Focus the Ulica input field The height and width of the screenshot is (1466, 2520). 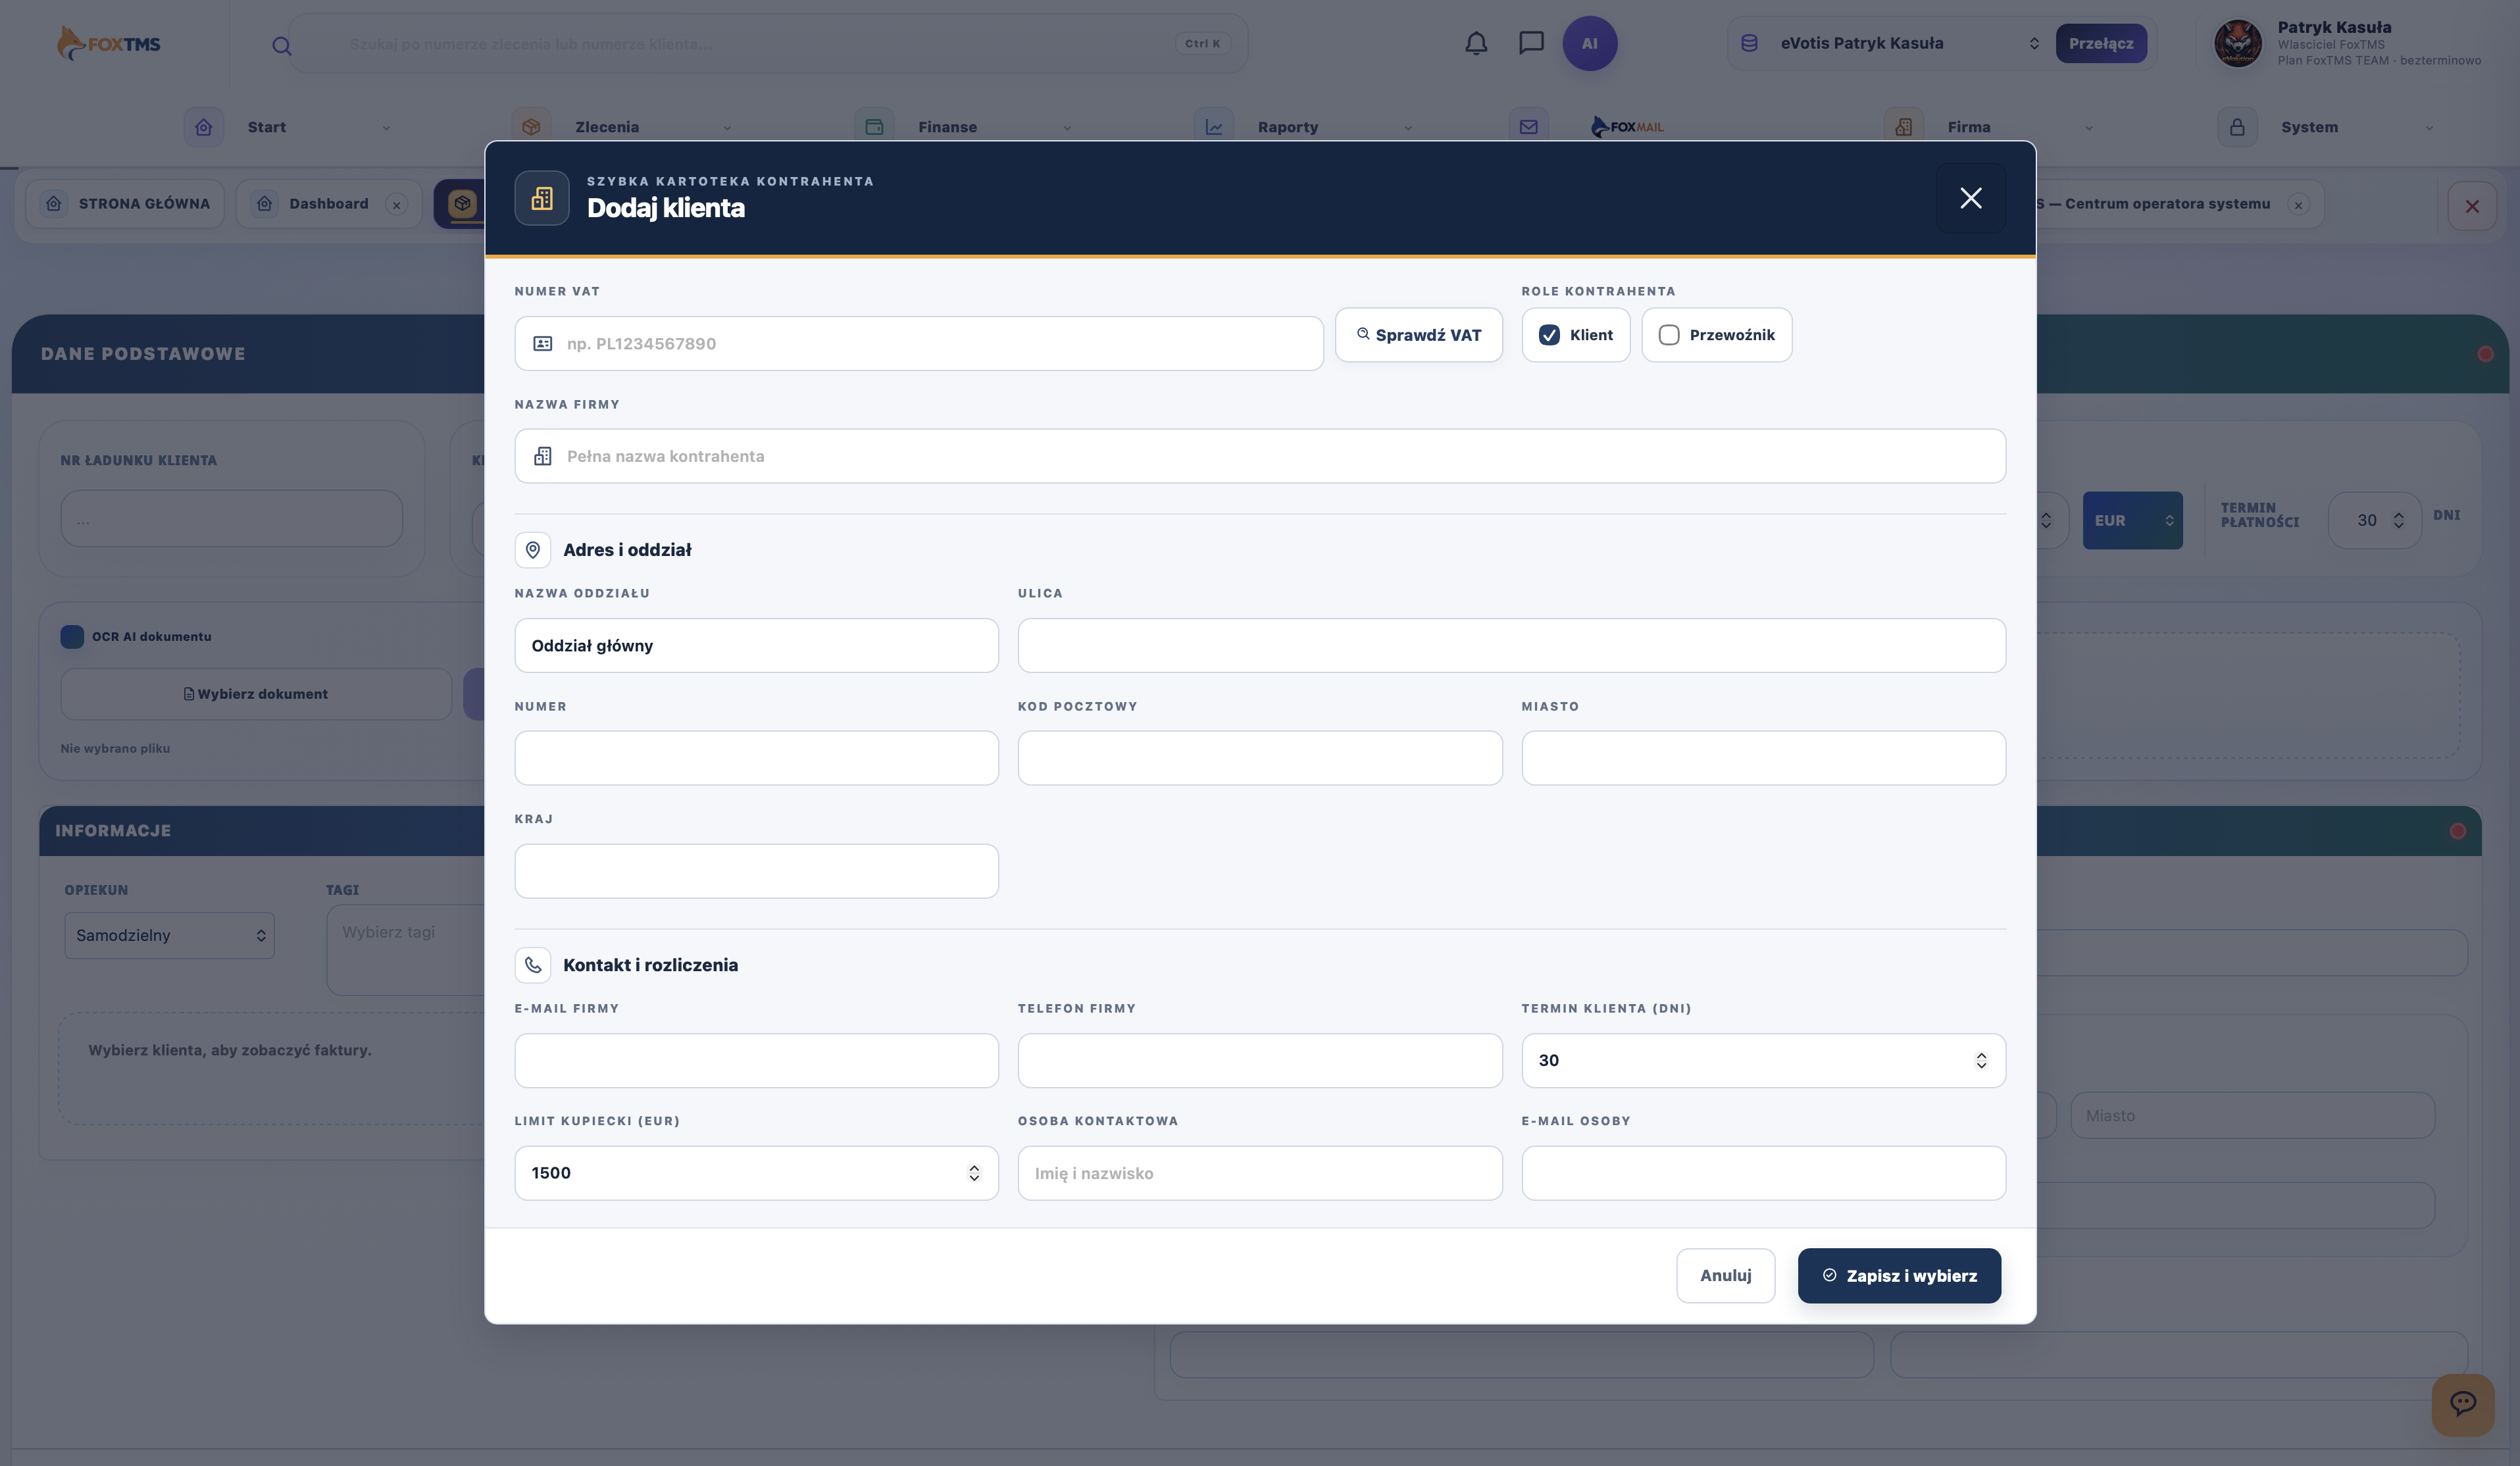coord(1511,646)
